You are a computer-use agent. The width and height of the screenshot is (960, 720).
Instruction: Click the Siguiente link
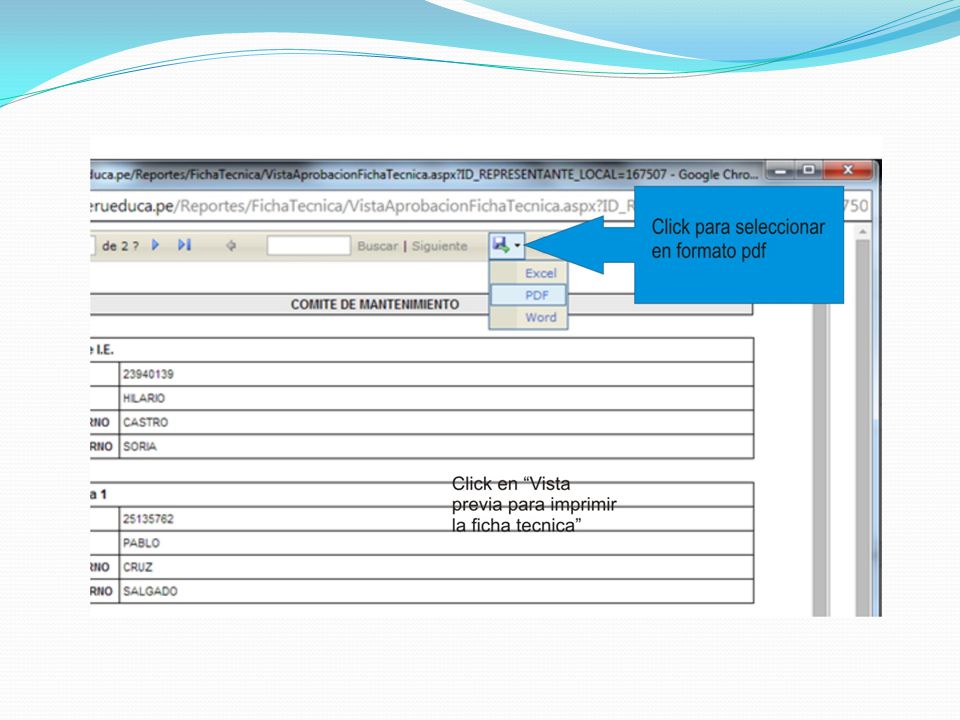tap(440, 246)
